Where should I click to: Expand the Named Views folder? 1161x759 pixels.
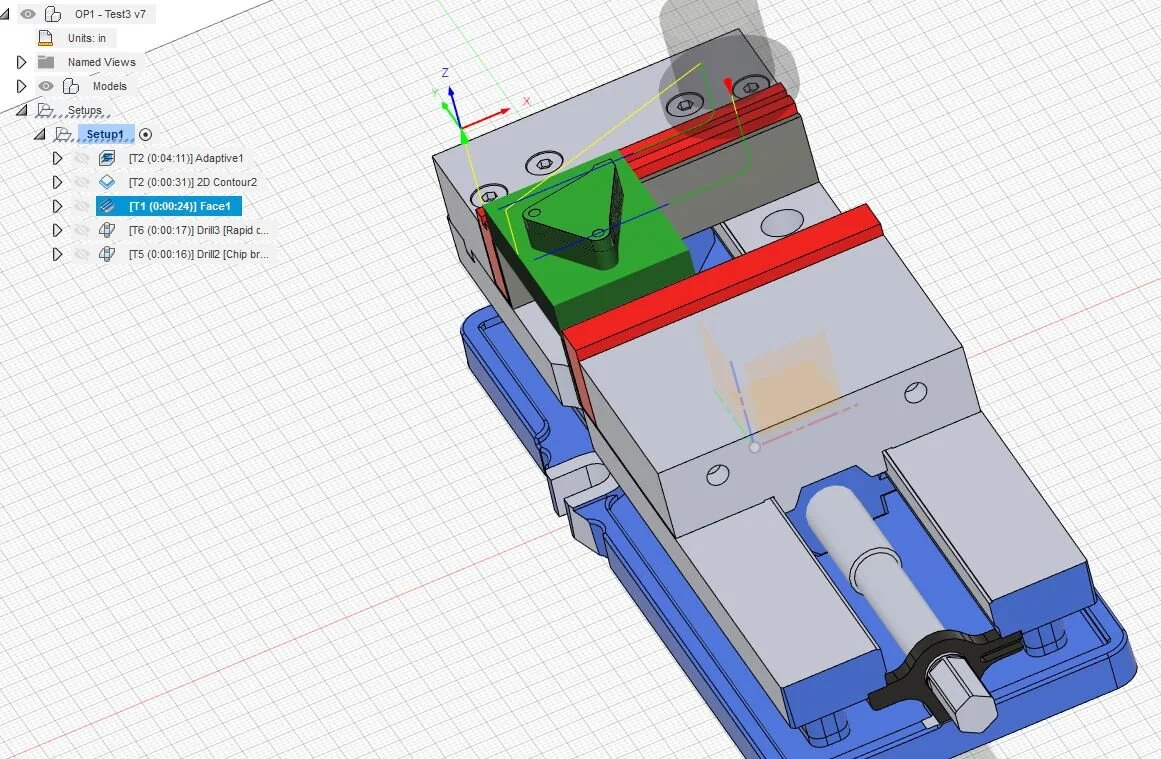(21, 62)
